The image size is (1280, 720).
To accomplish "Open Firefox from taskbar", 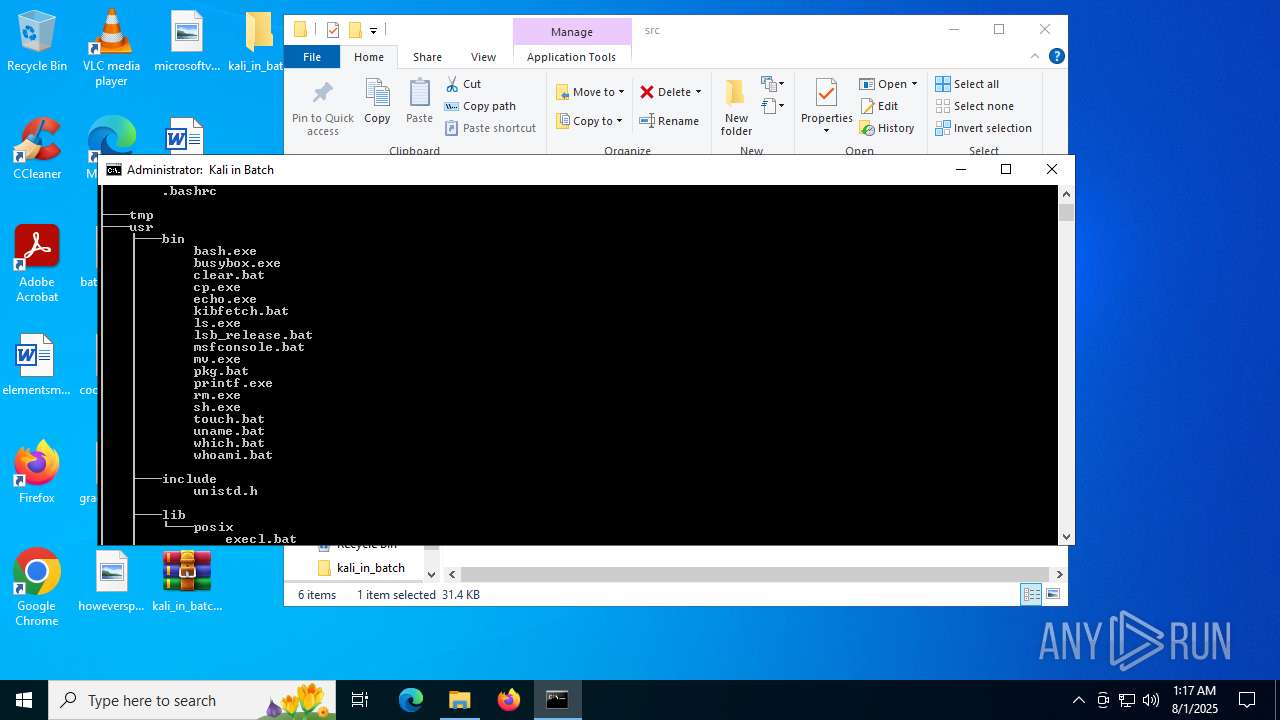I will tap(508, 700).
